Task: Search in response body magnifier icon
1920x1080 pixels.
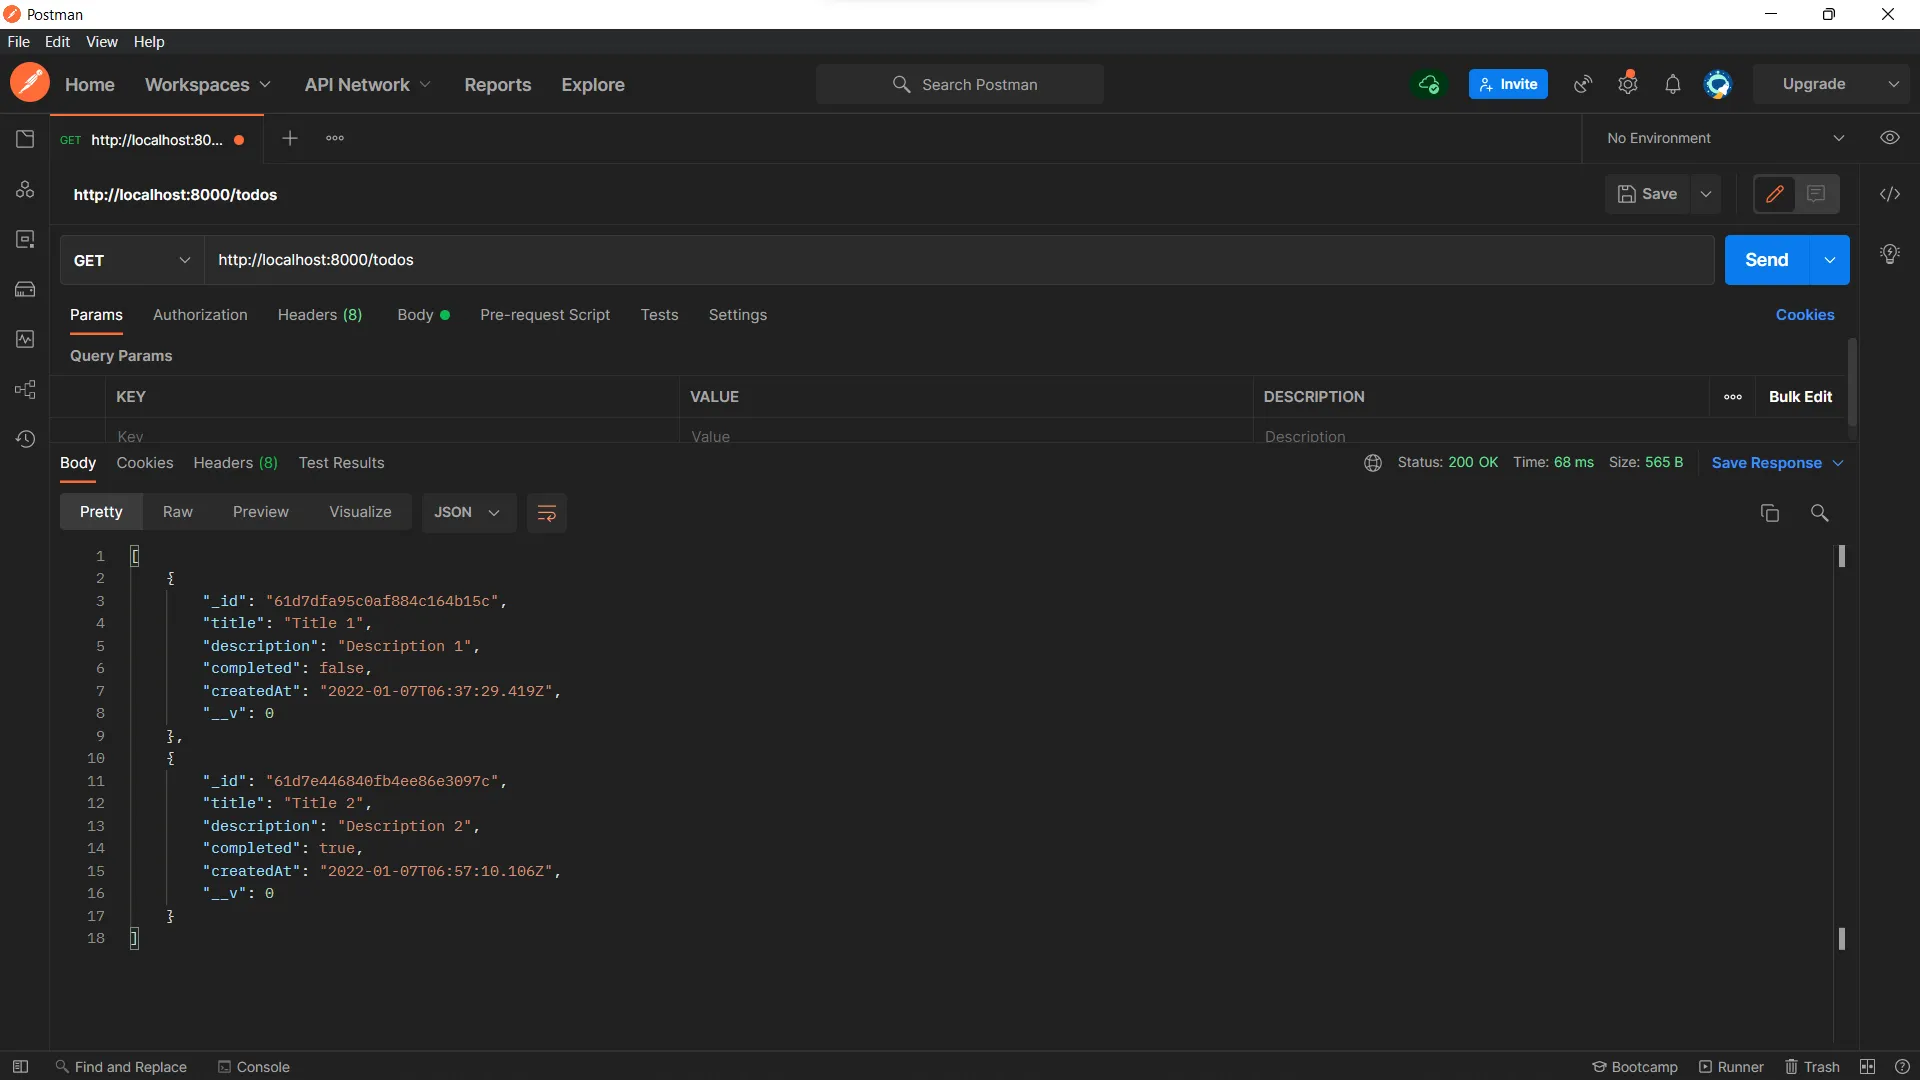Action: click(1820, 513)
